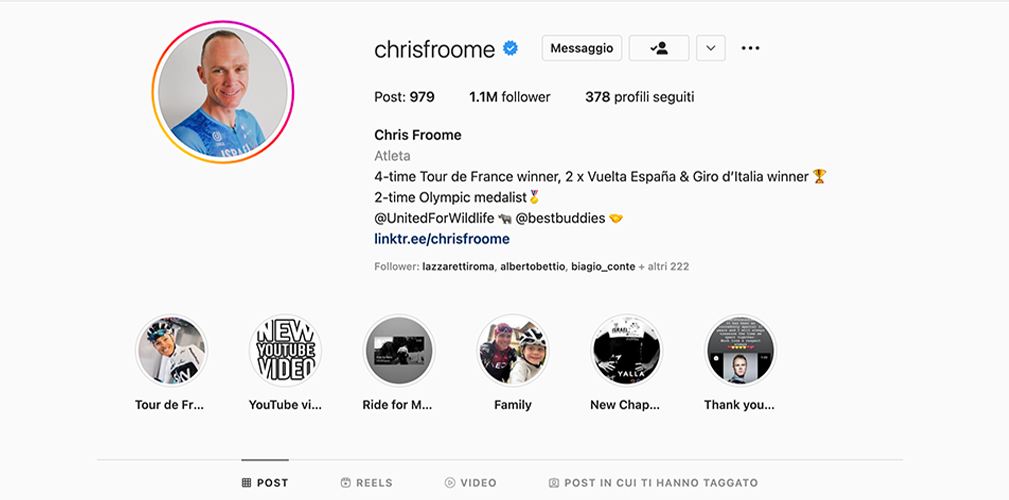Open the Tour de France highlight
The width and height of the screenshot is (1009, 500).
(x=171, y=350)
